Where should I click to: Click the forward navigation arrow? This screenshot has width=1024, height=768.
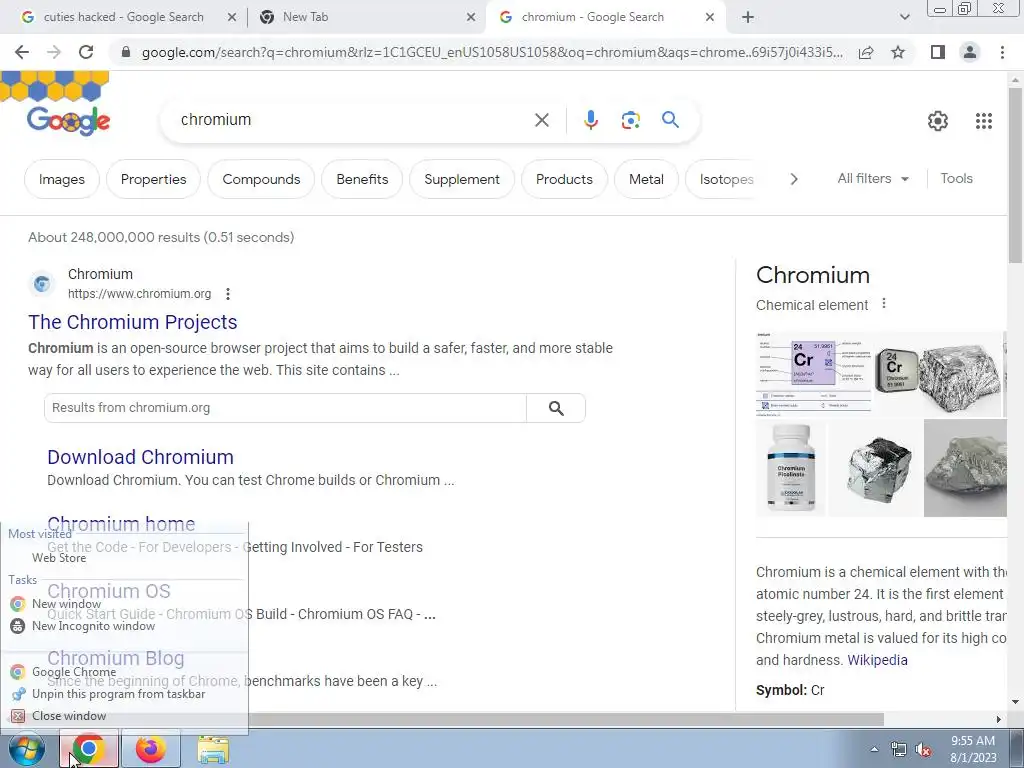coord(54,52)
